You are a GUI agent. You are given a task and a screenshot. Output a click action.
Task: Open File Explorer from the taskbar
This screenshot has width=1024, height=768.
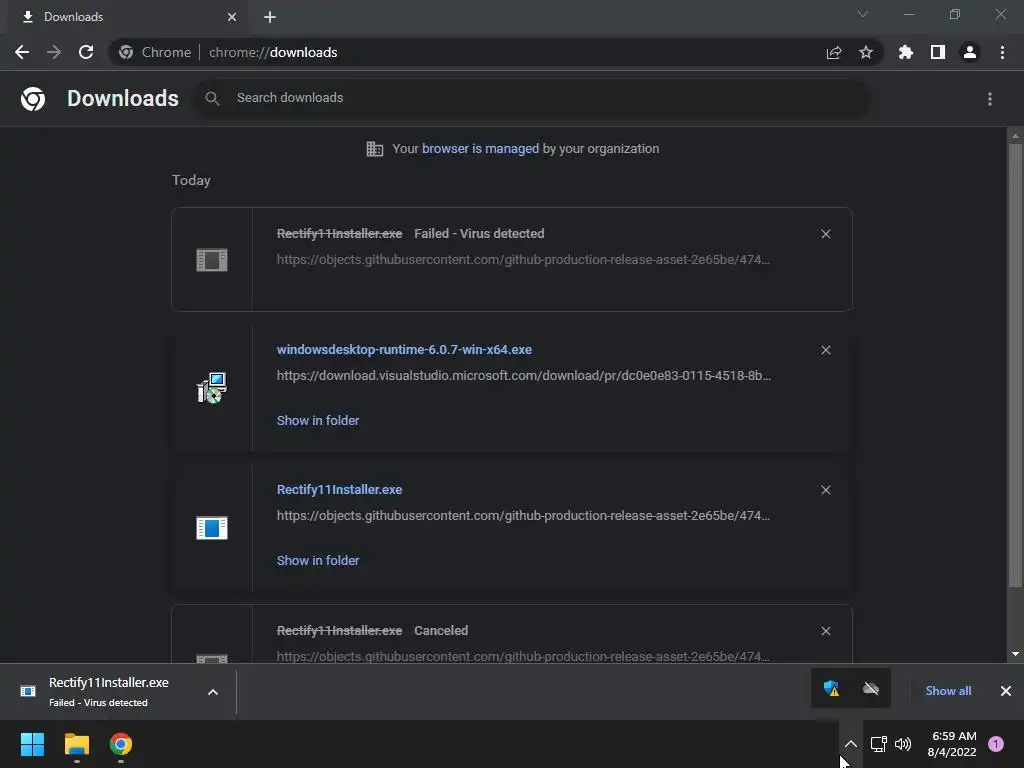click(x=76, y=744)
